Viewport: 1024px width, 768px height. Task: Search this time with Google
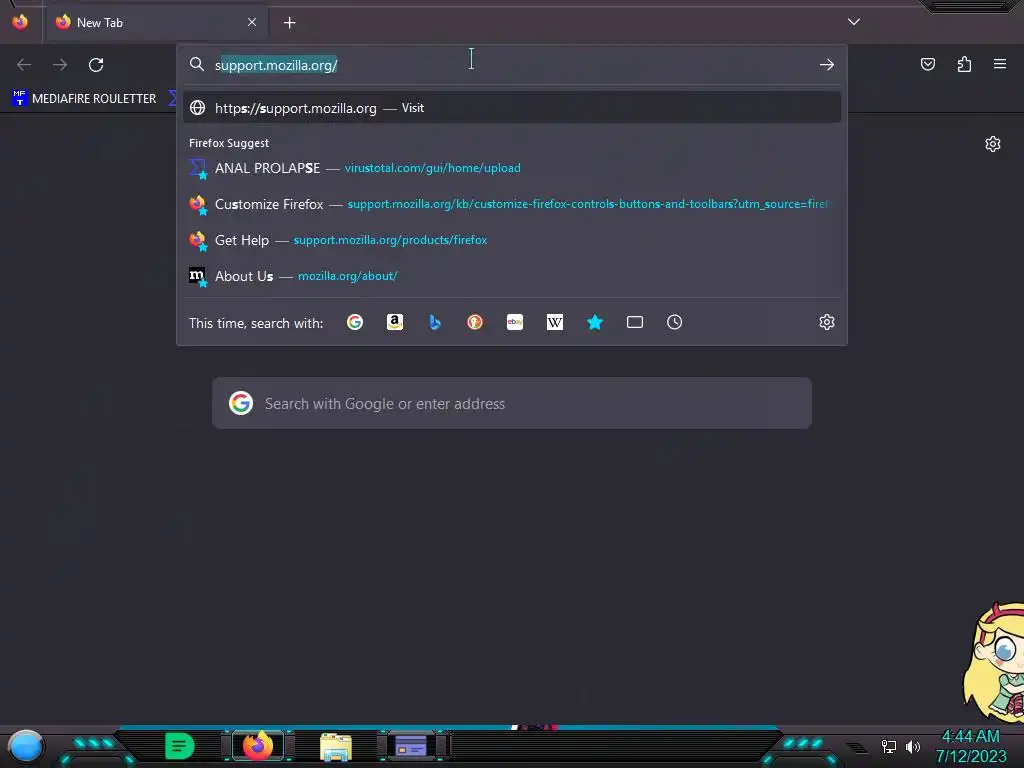coord(355,322)
